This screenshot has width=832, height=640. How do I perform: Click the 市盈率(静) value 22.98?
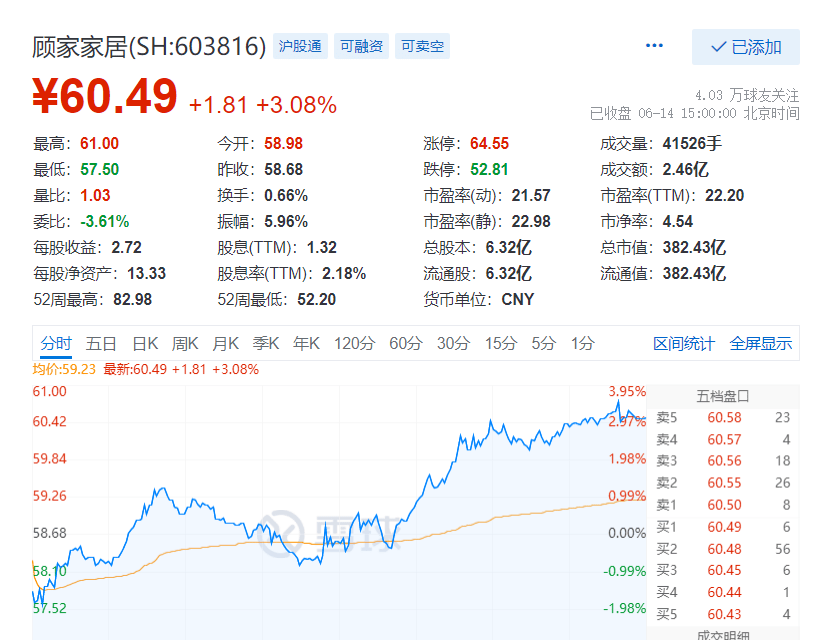531,222
